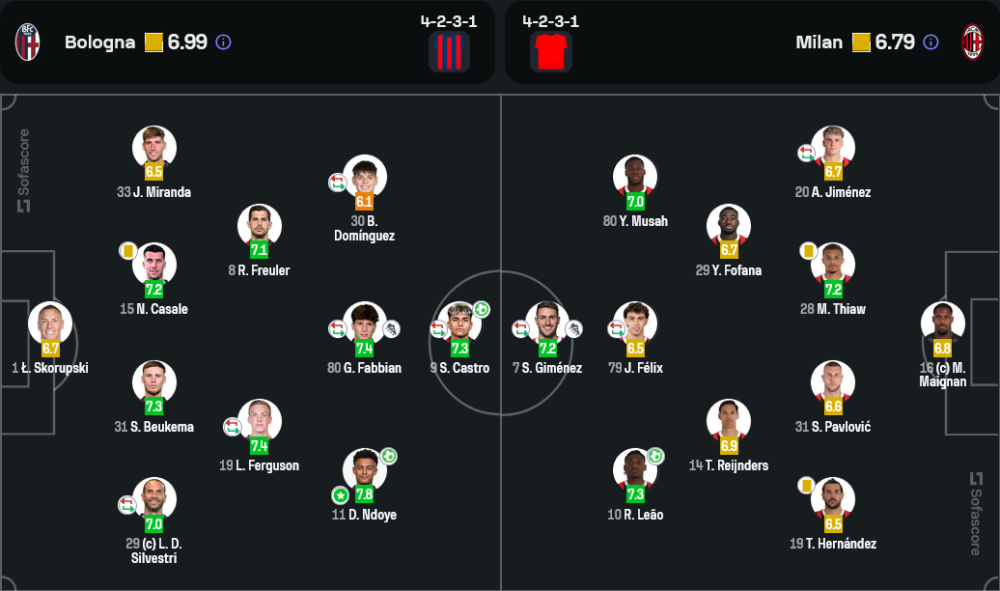This screenshot has height=591, width=1000.
Task: Click L. Ferguson's 7.4 rating badge
Action: pos(259,446)
